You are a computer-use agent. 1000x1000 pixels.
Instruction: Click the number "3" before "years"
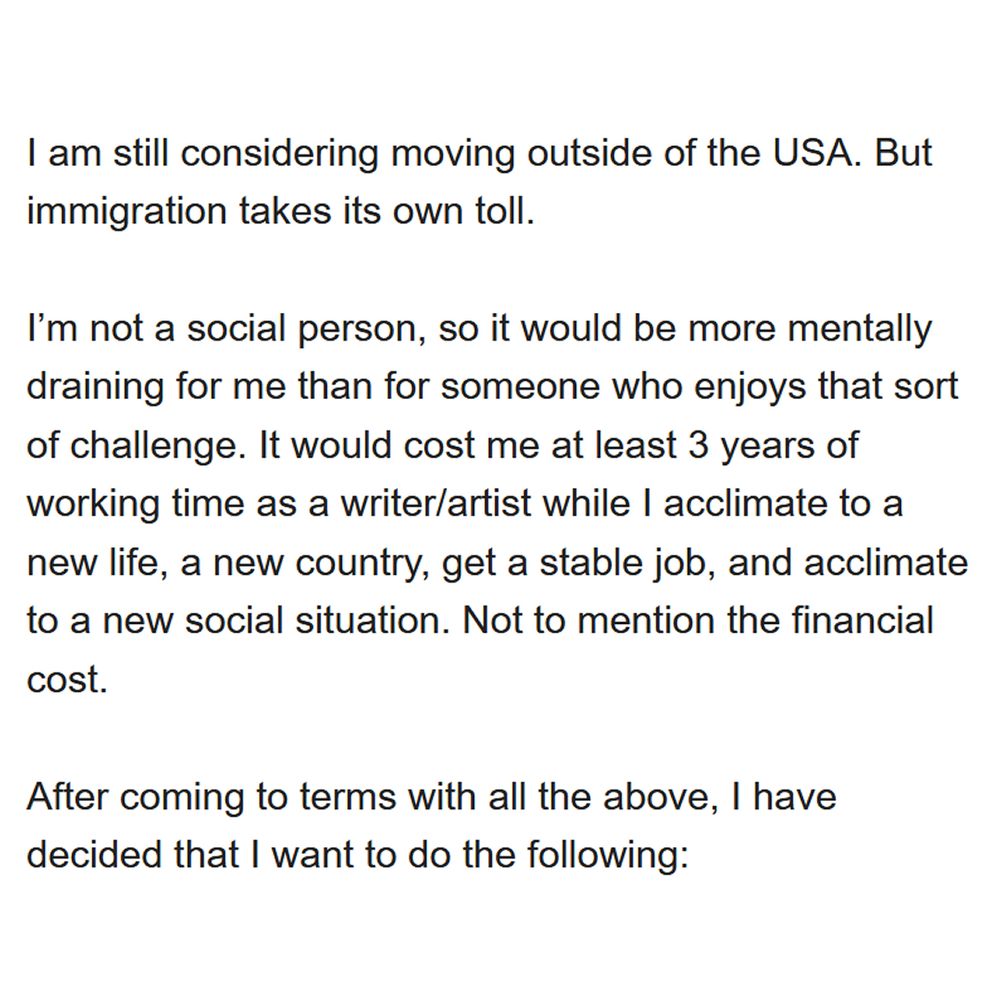click(x=698, y=446)
